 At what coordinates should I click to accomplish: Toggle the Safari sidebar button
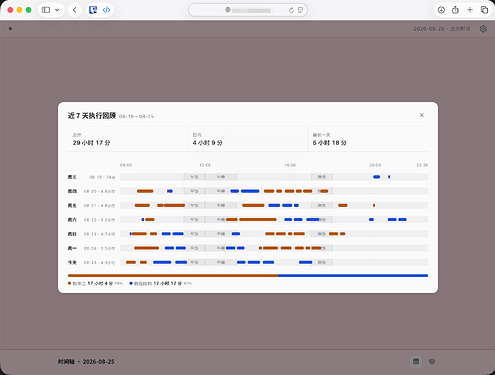click(46, 10)
